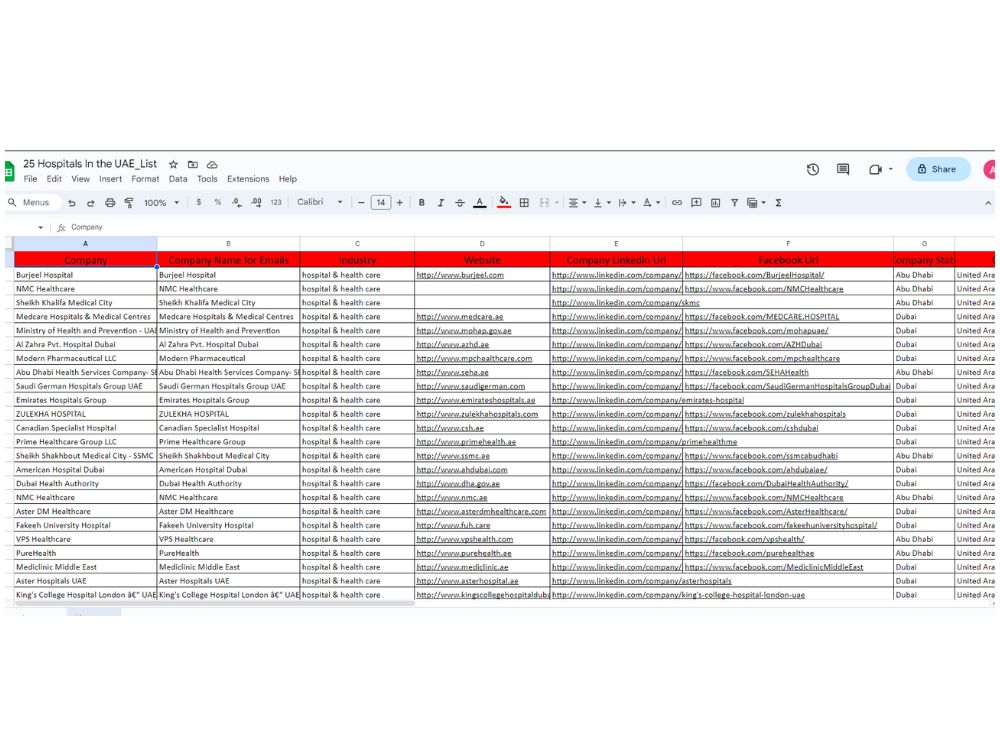1000x750 pixels.
Task: Open the Data menu
Action: (178, 179)
